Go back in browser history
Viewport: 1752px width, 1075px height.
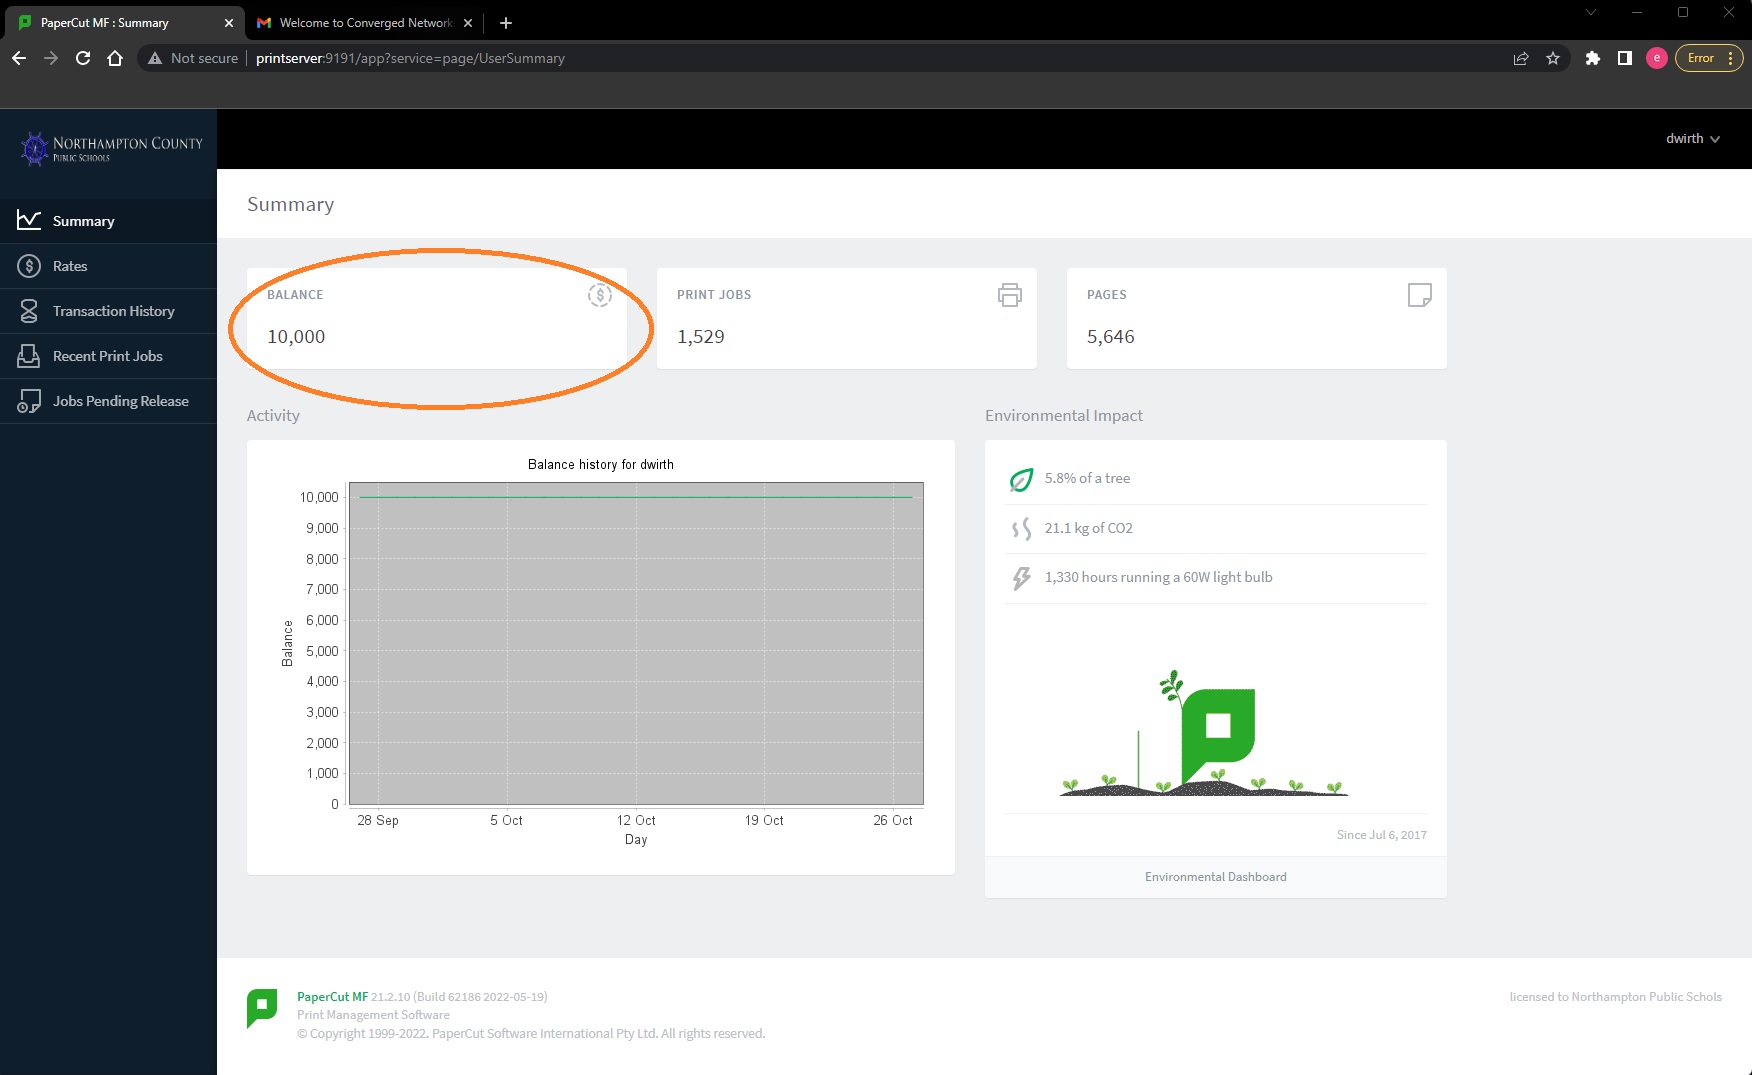click(x=19, y=58)
